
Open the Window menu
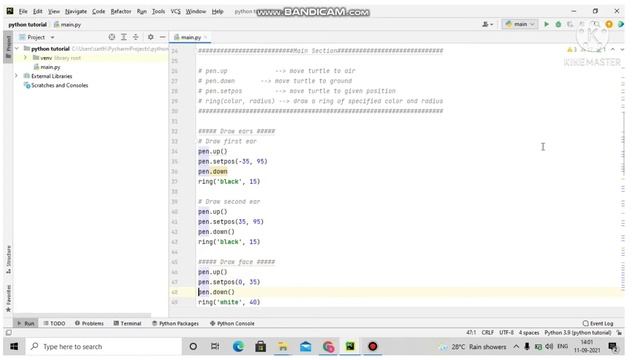(196, 11)
